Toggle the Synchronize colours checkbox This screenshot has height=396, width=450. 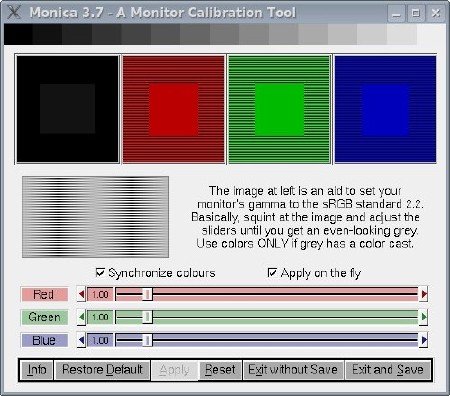pos(100,272)
